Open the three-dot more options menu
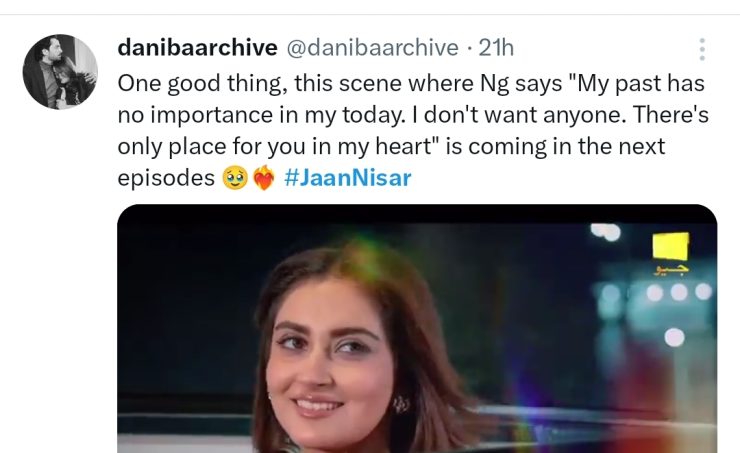Image resolution: width=740 pixels, height=453 pixels. [702, 50]
